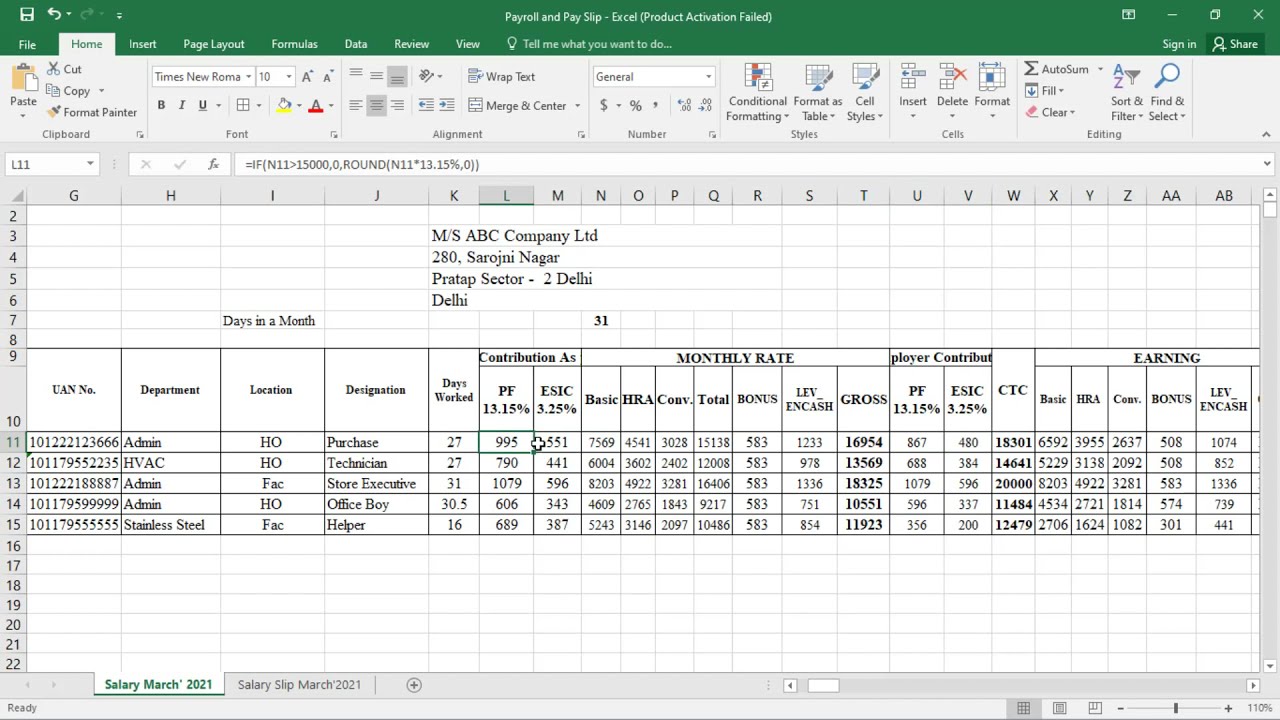Click the Copy button

point(69,91)
